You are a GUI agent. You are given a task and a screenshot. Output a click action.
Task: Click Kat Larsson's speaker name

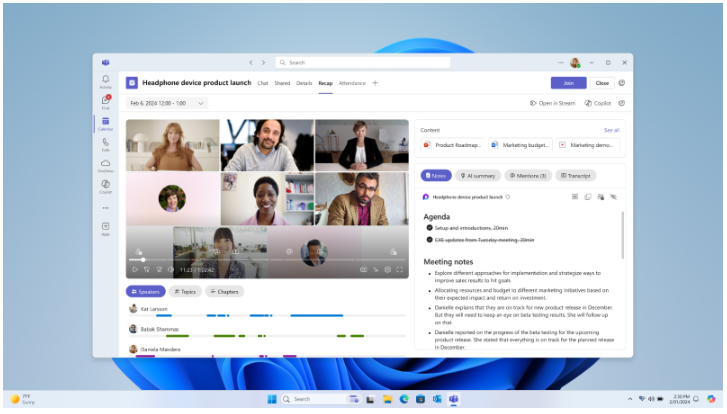pos(154,309)
